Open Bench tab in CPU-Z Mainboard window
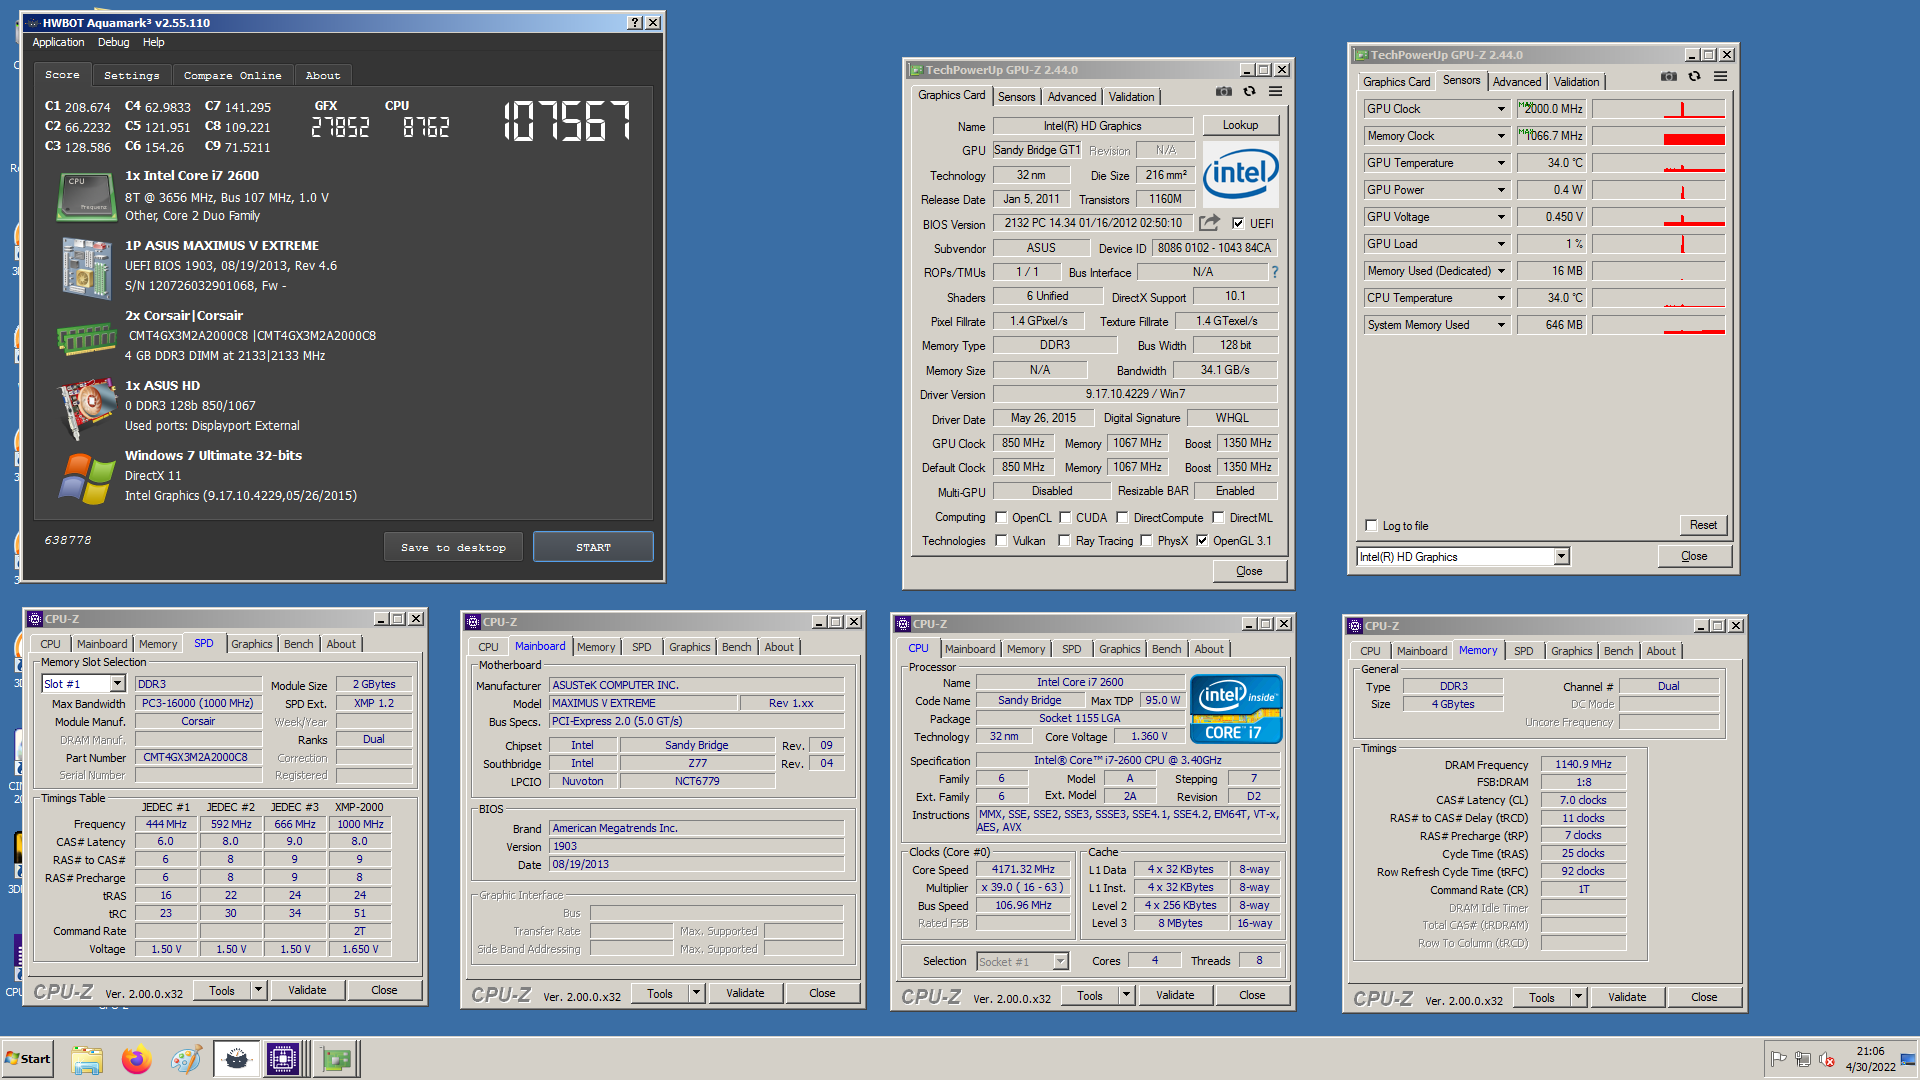This screenshot has height=1080, width=1920. (736, 647)
